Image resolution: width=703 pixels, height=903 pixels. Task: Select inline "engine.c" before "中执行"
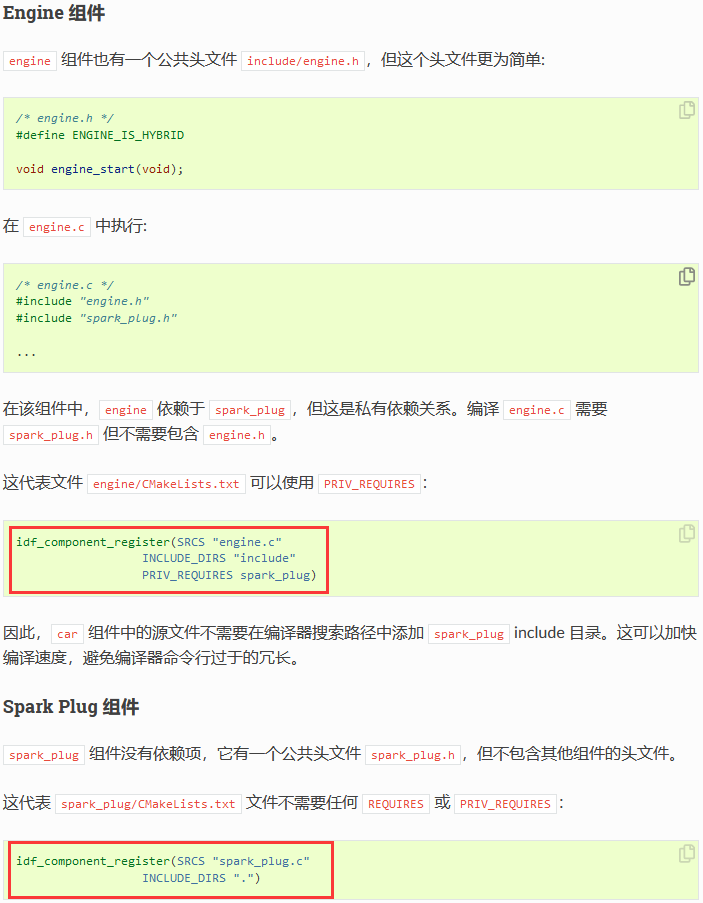[57, 227]
